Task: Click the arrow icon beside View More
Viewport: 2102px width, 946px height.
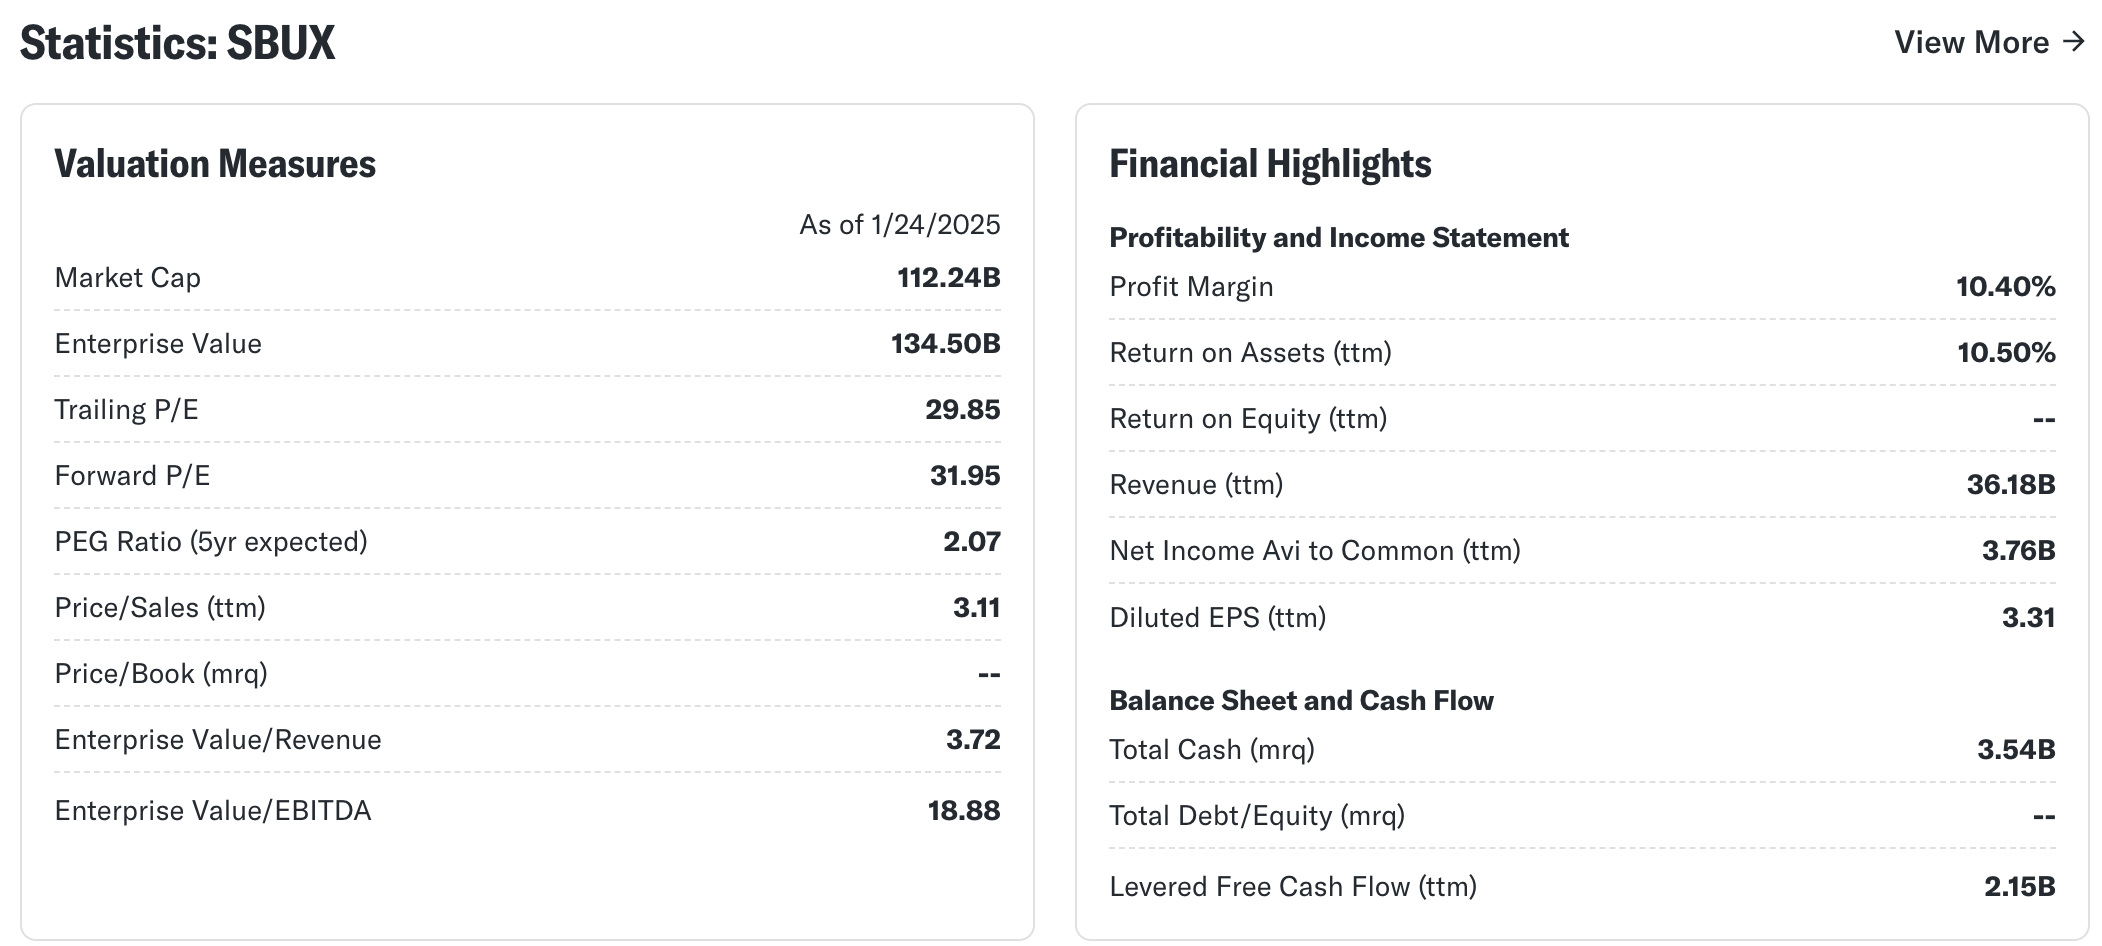Action: click(2074, 41)
